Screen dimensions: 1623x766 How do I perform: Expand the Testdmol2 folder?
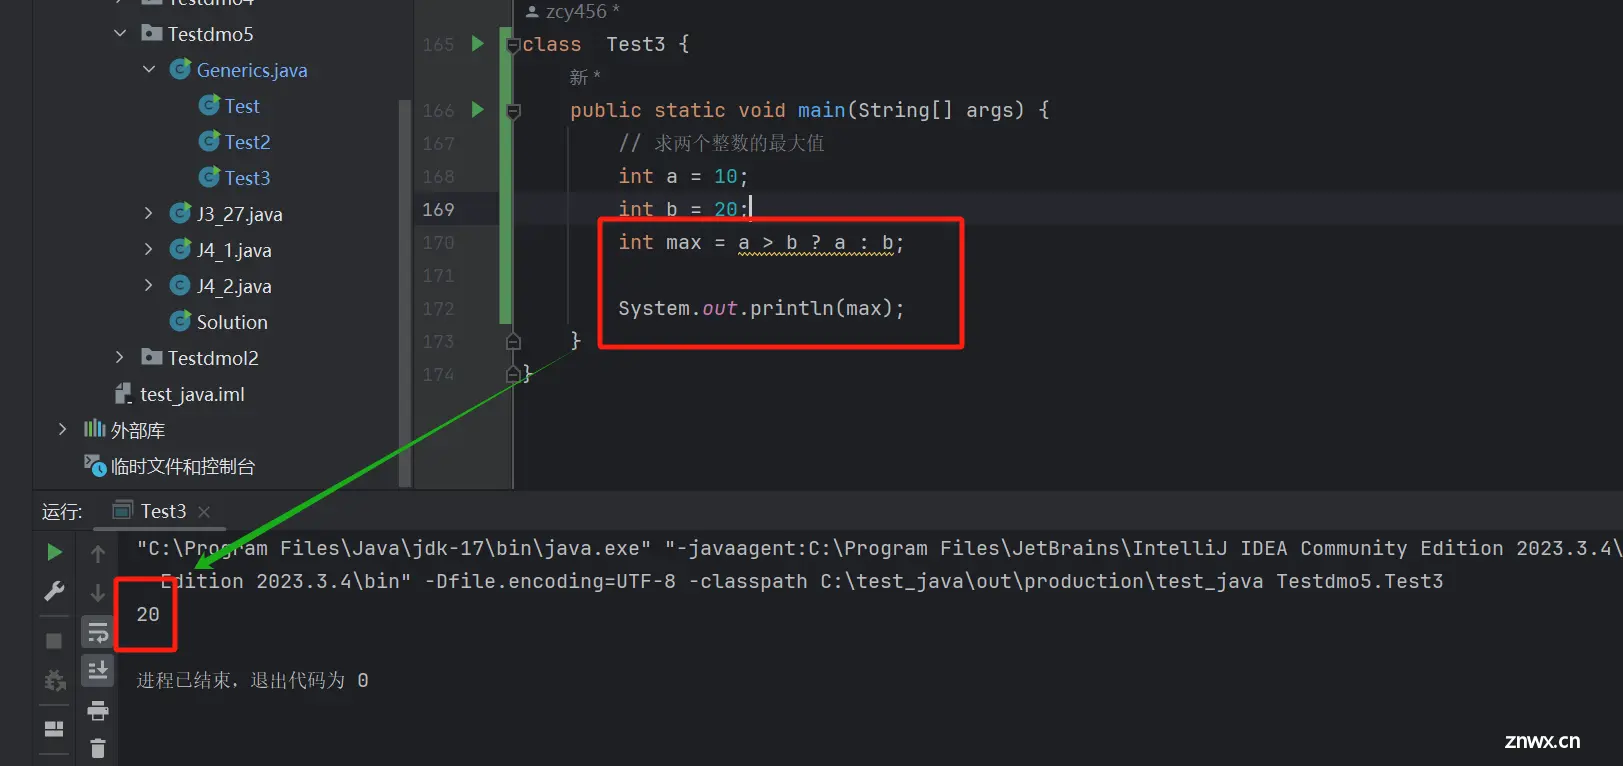120,357
